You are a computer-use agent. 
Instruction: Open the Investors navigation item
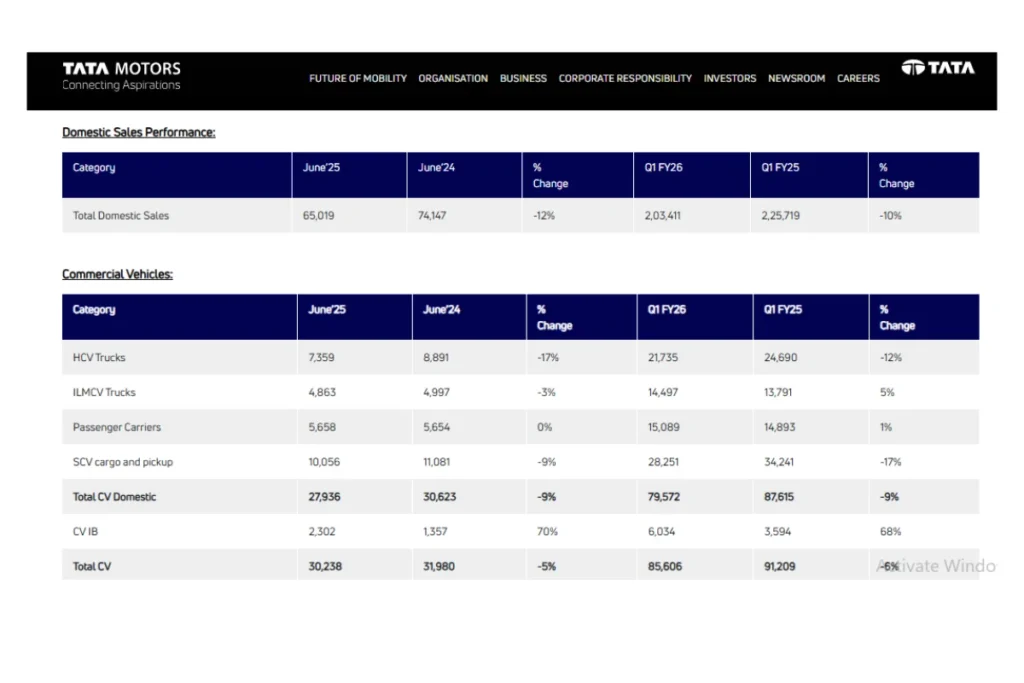[729, 78]
